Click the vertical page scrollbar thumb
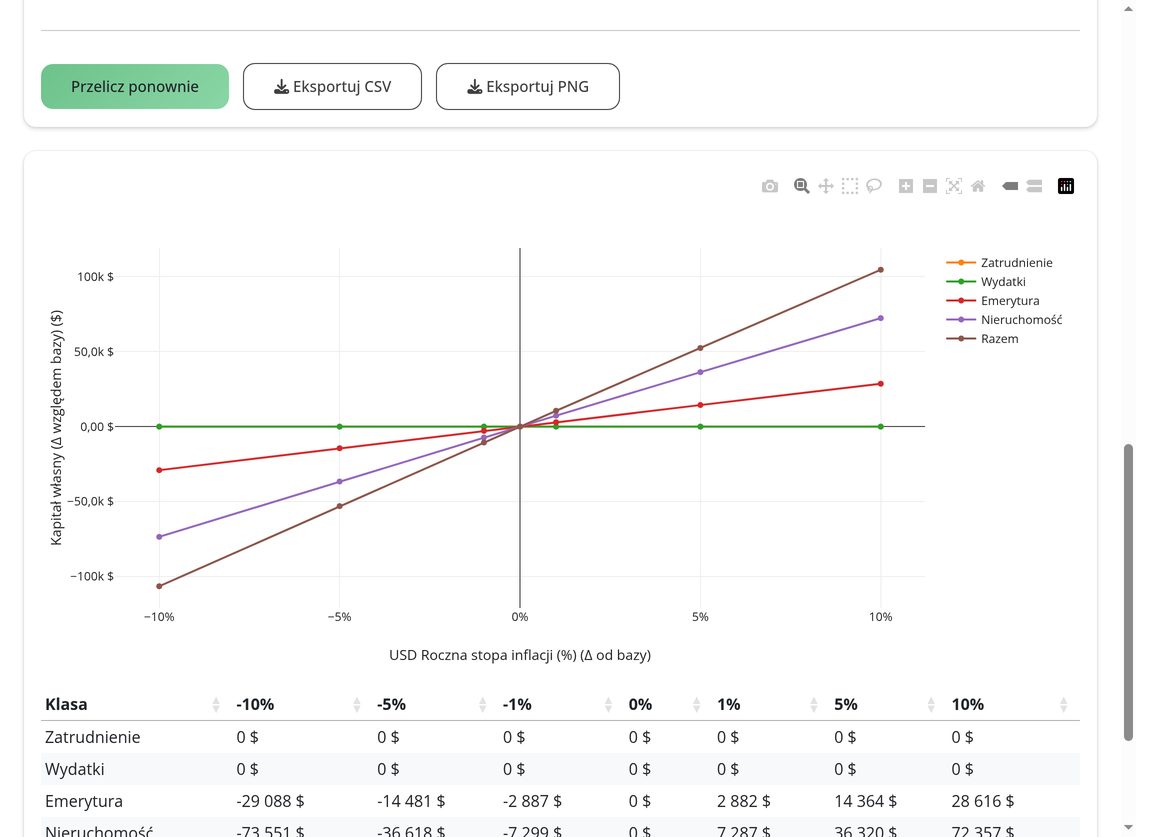 coord(1128,592)
